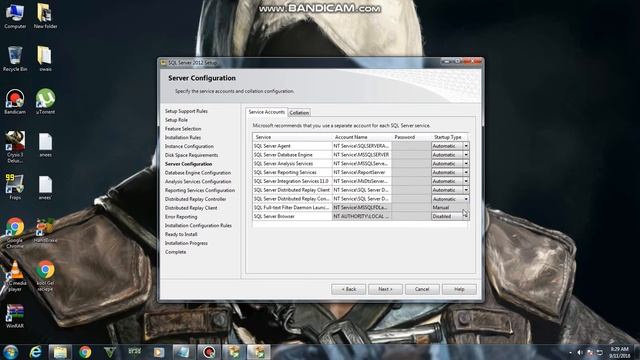Open the Windows Start menu orb
Viewport: 640px width, 360px height.
10,352
